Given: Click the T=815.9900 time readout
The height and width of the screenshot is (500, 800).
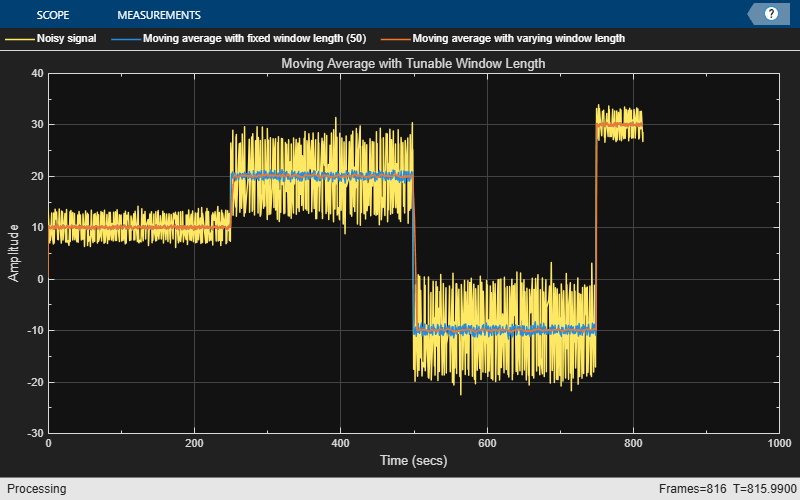Looking at the screenshot, I should [762, 489].
